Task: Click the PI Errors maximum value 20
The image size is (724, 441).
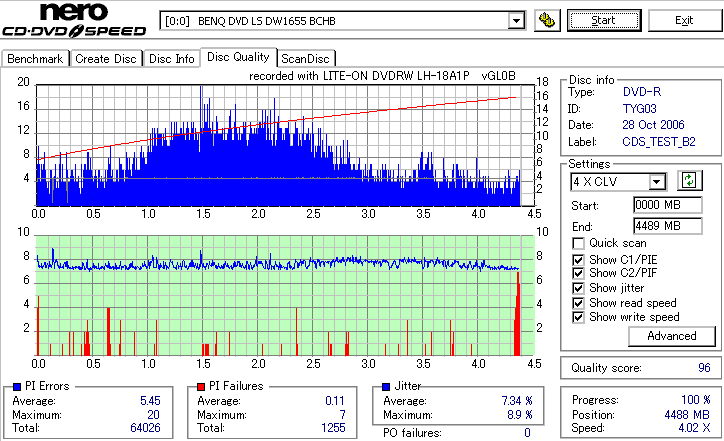Action: (153, 415)
